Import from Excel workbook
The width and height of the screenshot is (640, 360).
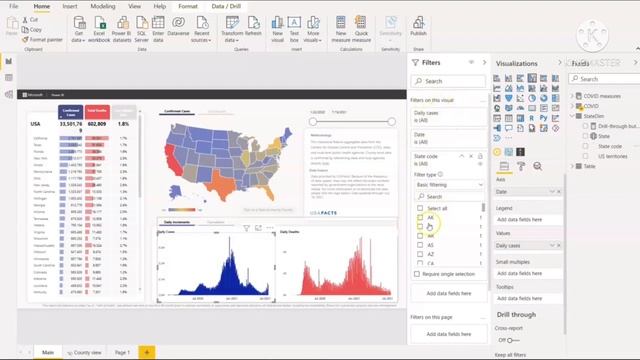pyautogui.click(x=99, y=29)
